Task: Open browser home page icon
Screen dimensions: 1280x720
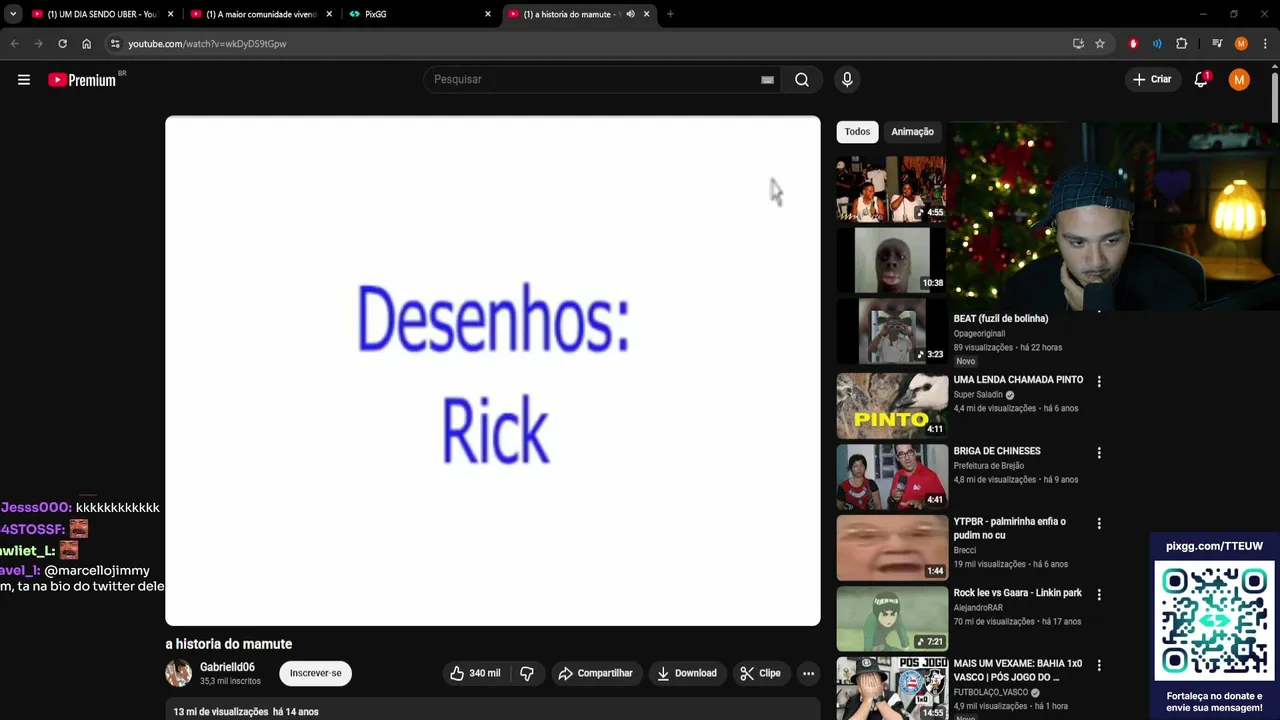Action: click(x=86, y=44)
